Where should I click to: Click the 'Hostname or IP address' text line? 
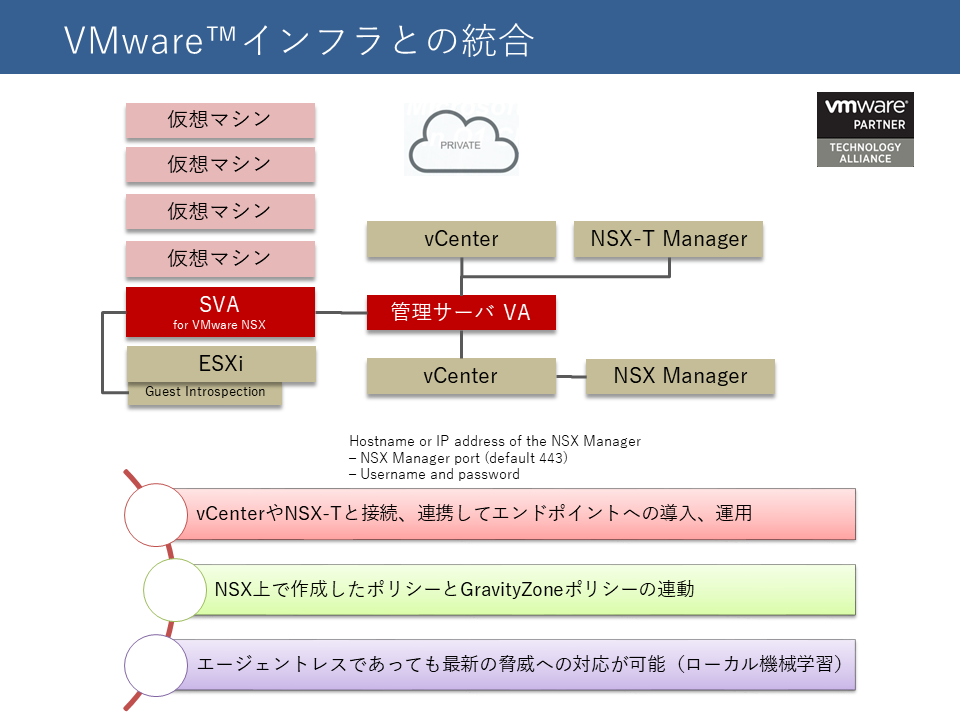[495, 441]
